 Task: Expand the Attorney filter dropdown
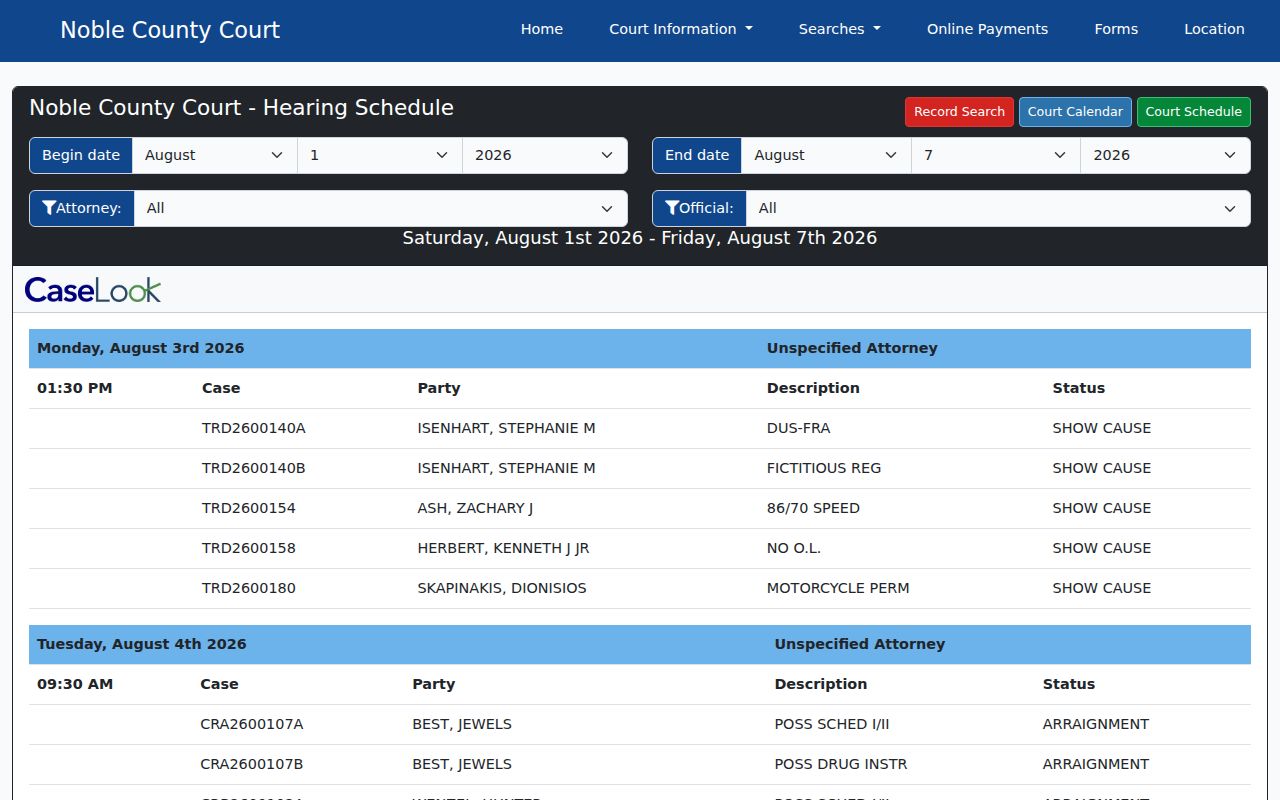381,208
